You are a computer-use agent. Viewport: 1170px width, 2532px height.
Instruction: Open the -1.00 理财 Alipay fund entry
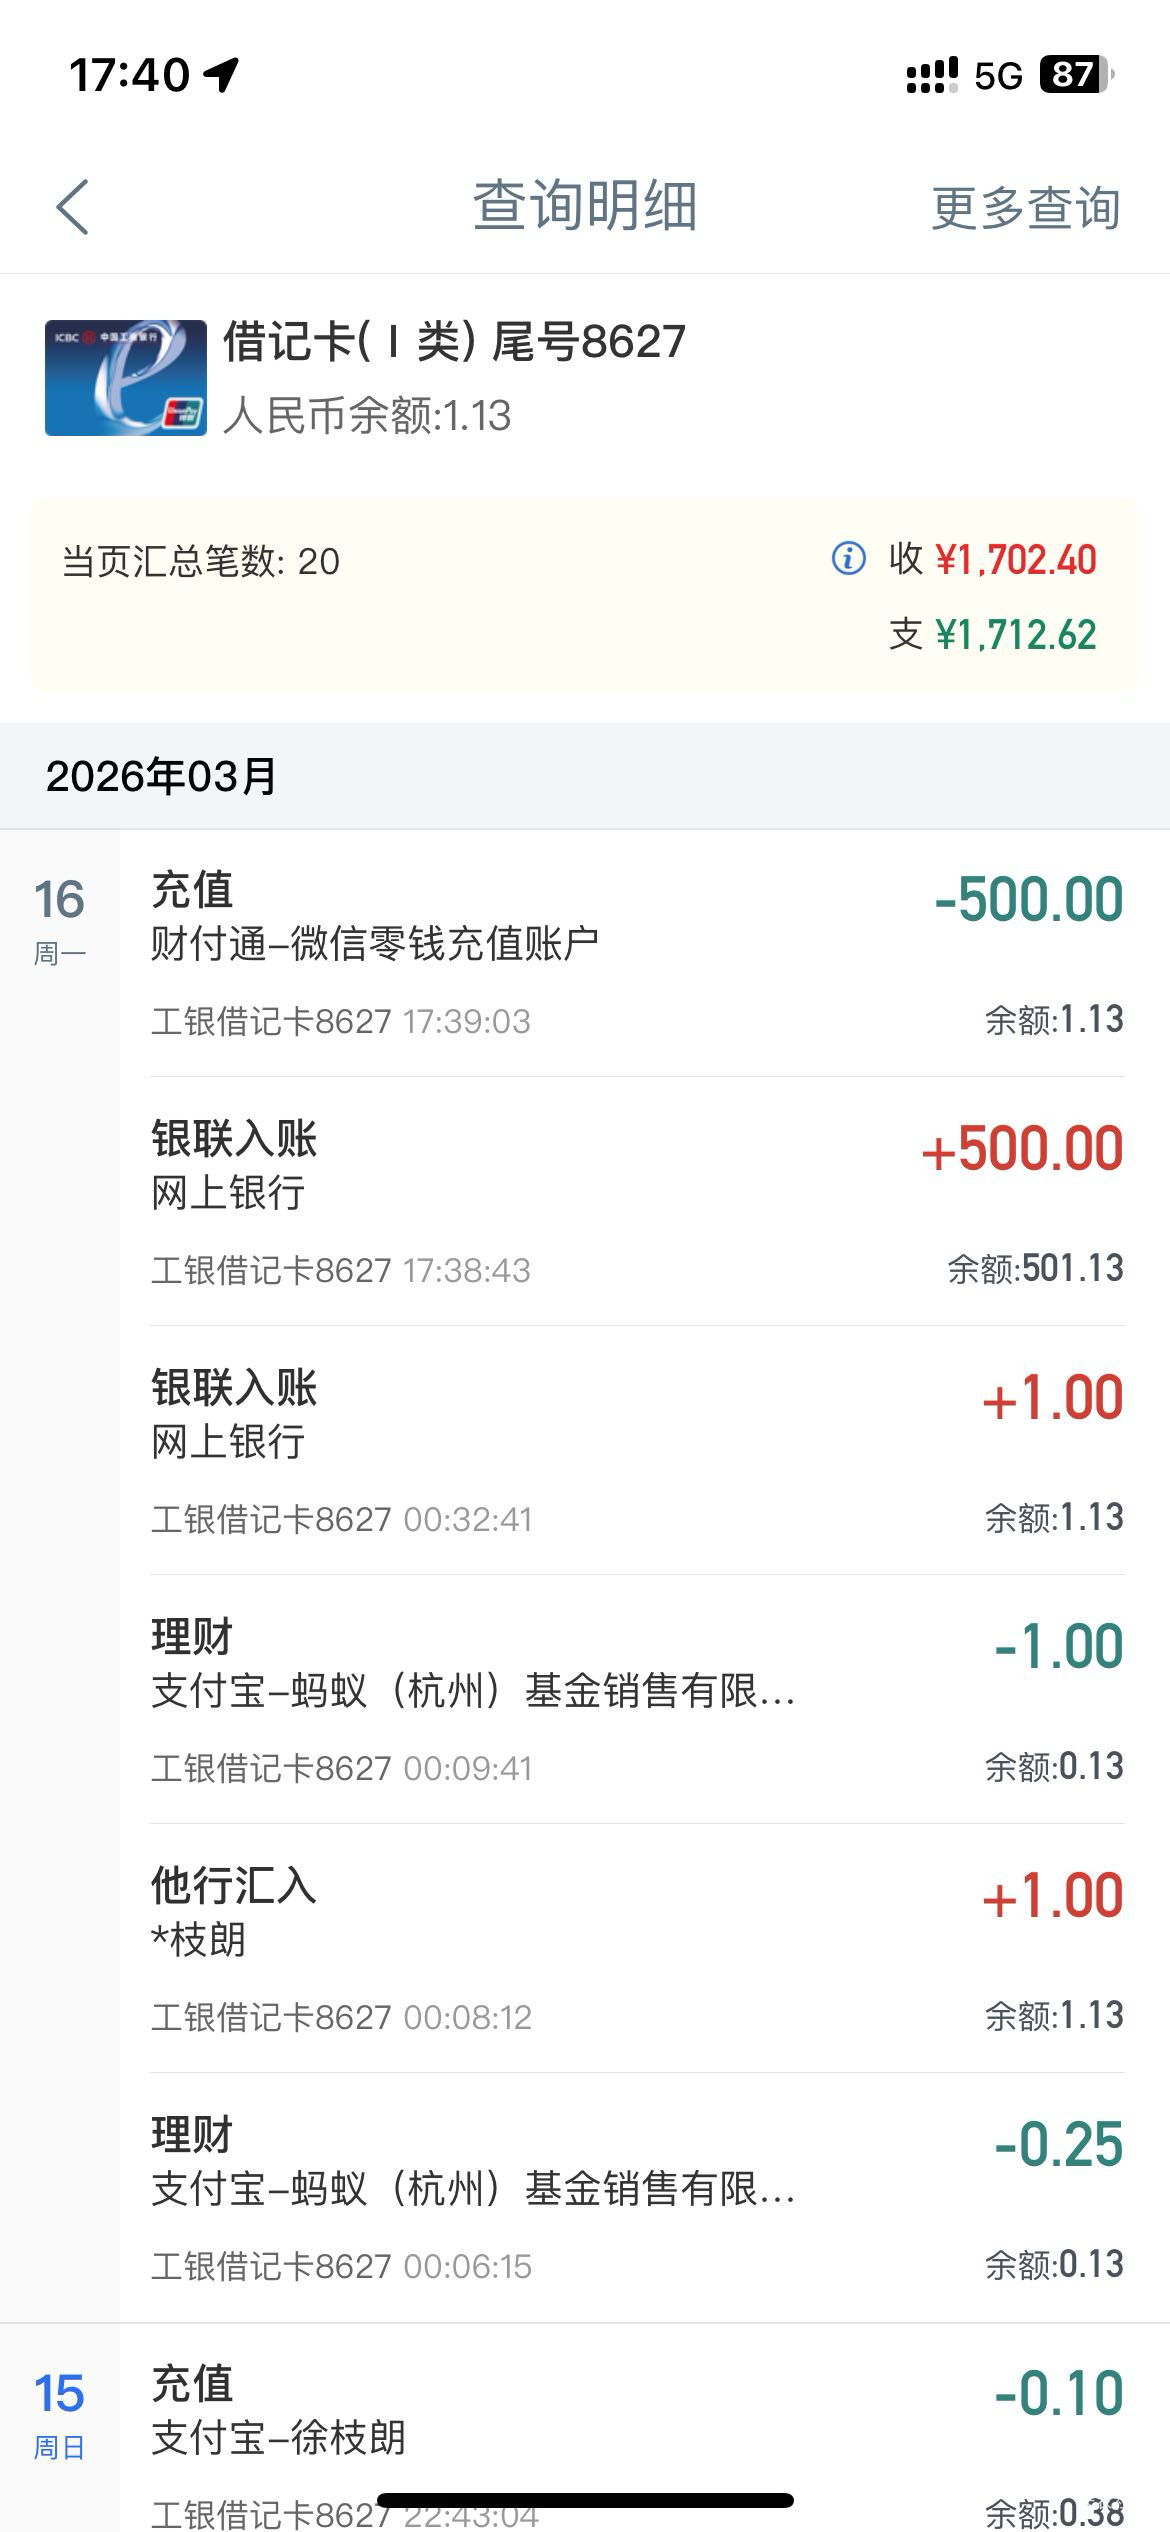[636, 1700]
